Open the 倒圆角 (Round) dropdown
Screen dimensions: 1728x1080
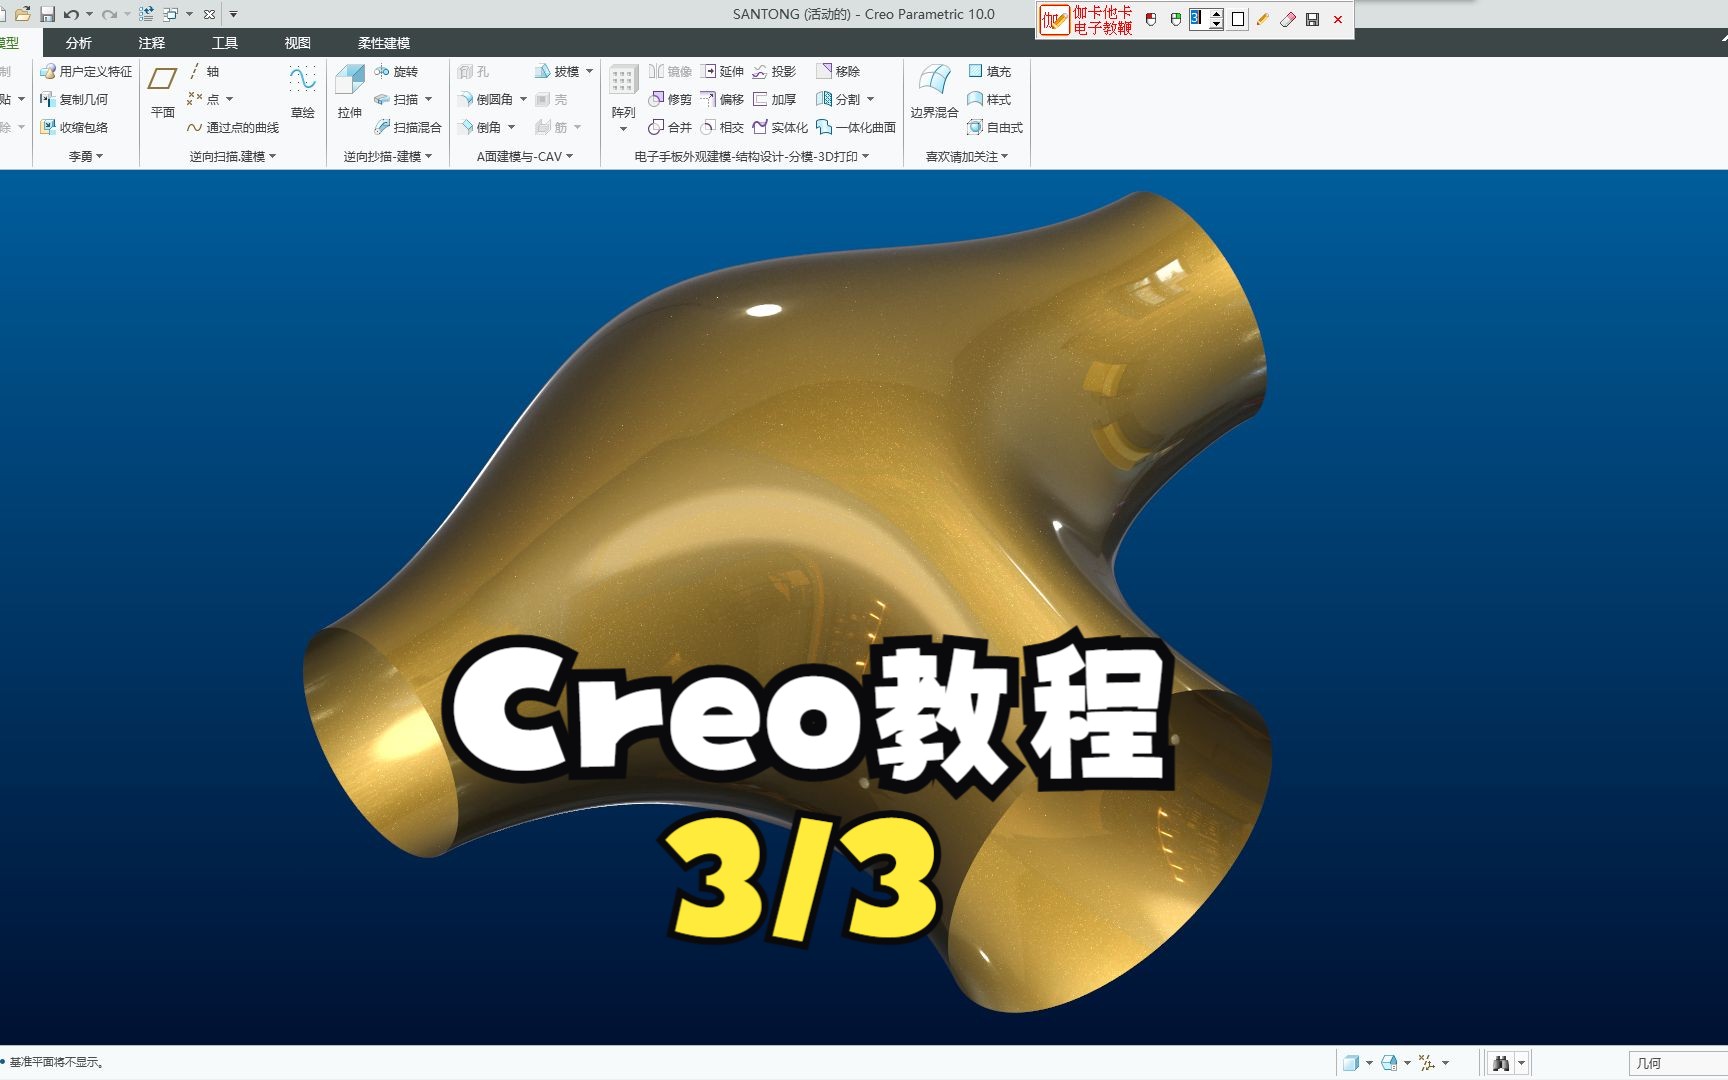tap(522, 99)
